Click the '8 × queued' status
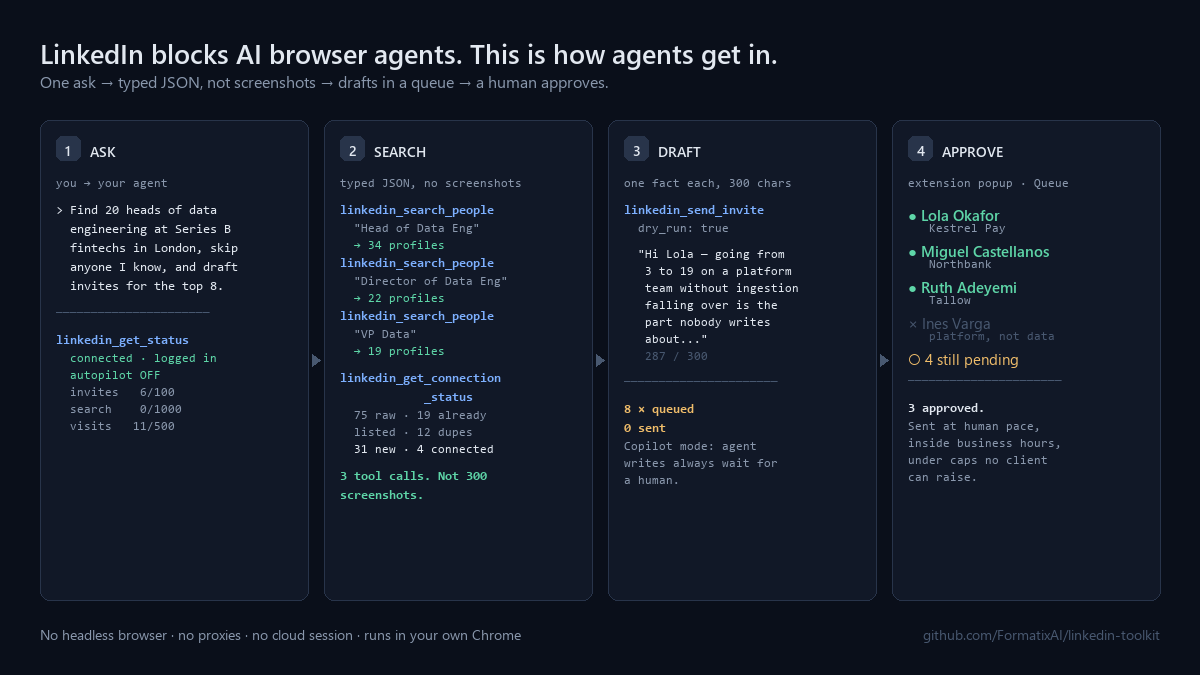The width and height of the screenshot is (1200, 675). click(659, 409)
